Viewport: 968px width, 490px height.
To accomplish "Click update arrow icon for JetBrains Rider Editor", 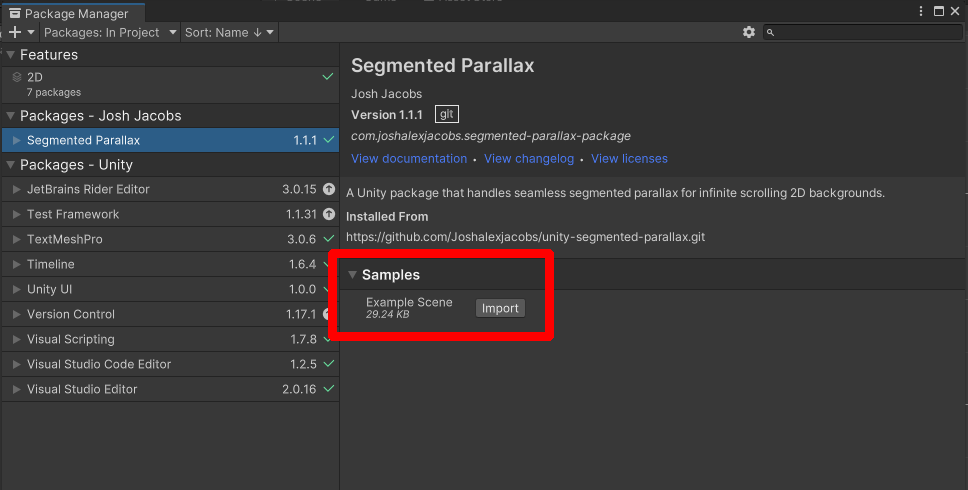I will (328, 189).
